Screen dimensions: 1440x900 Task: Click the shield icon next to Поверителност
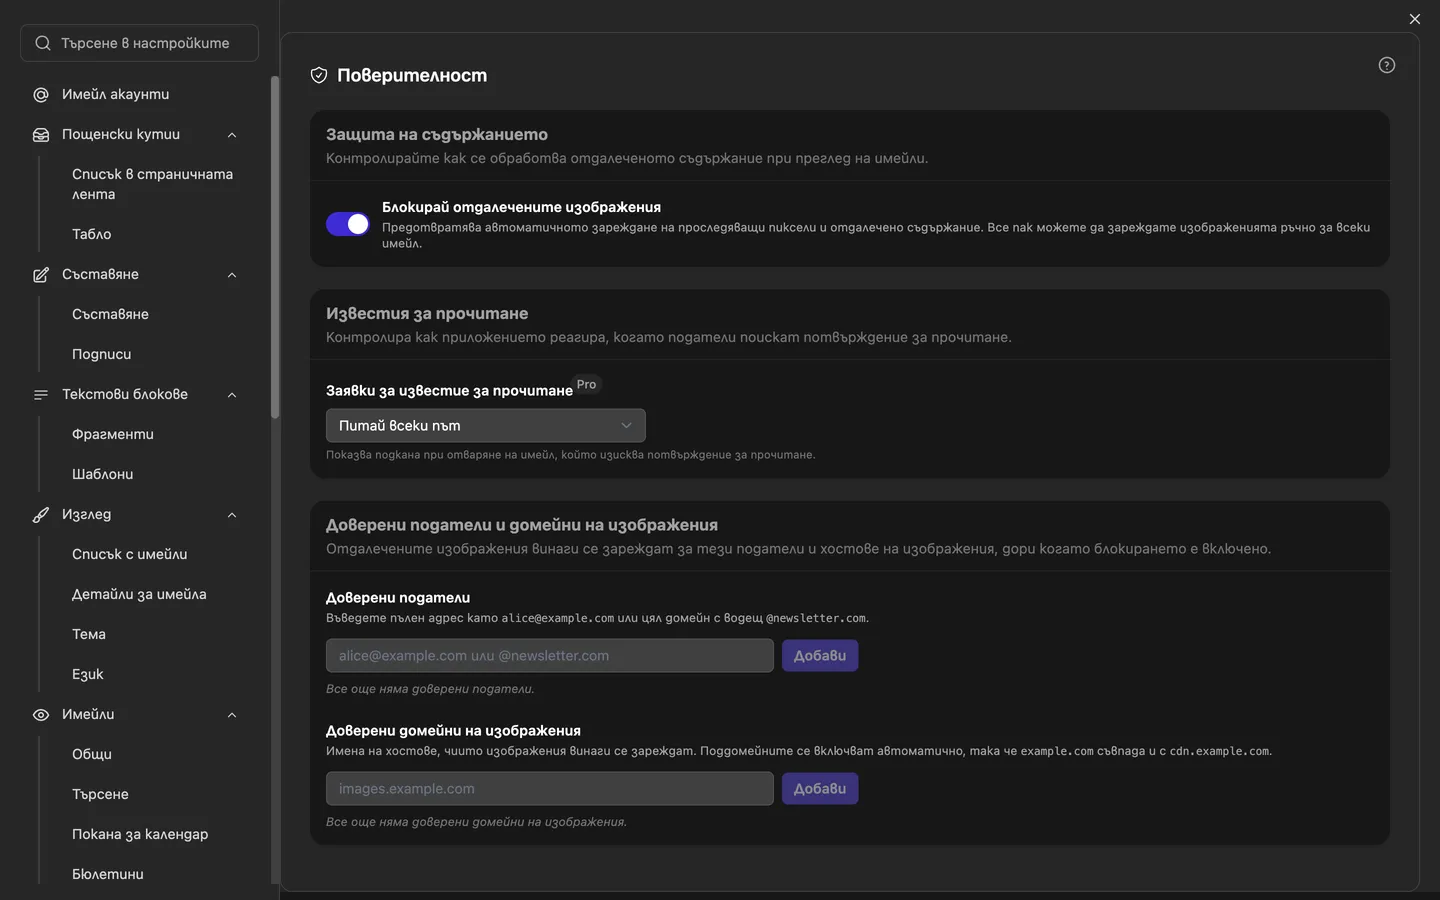click(319, 75)
